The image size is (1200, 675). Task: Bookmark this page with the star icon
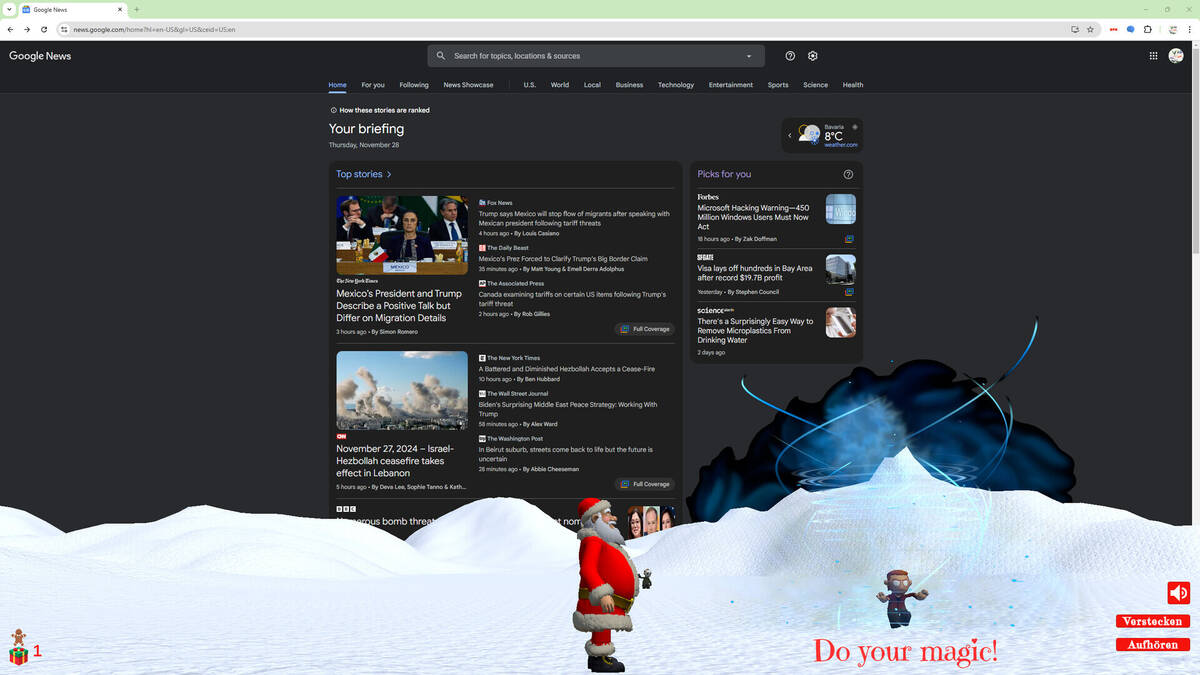[x=1090, y=29]
